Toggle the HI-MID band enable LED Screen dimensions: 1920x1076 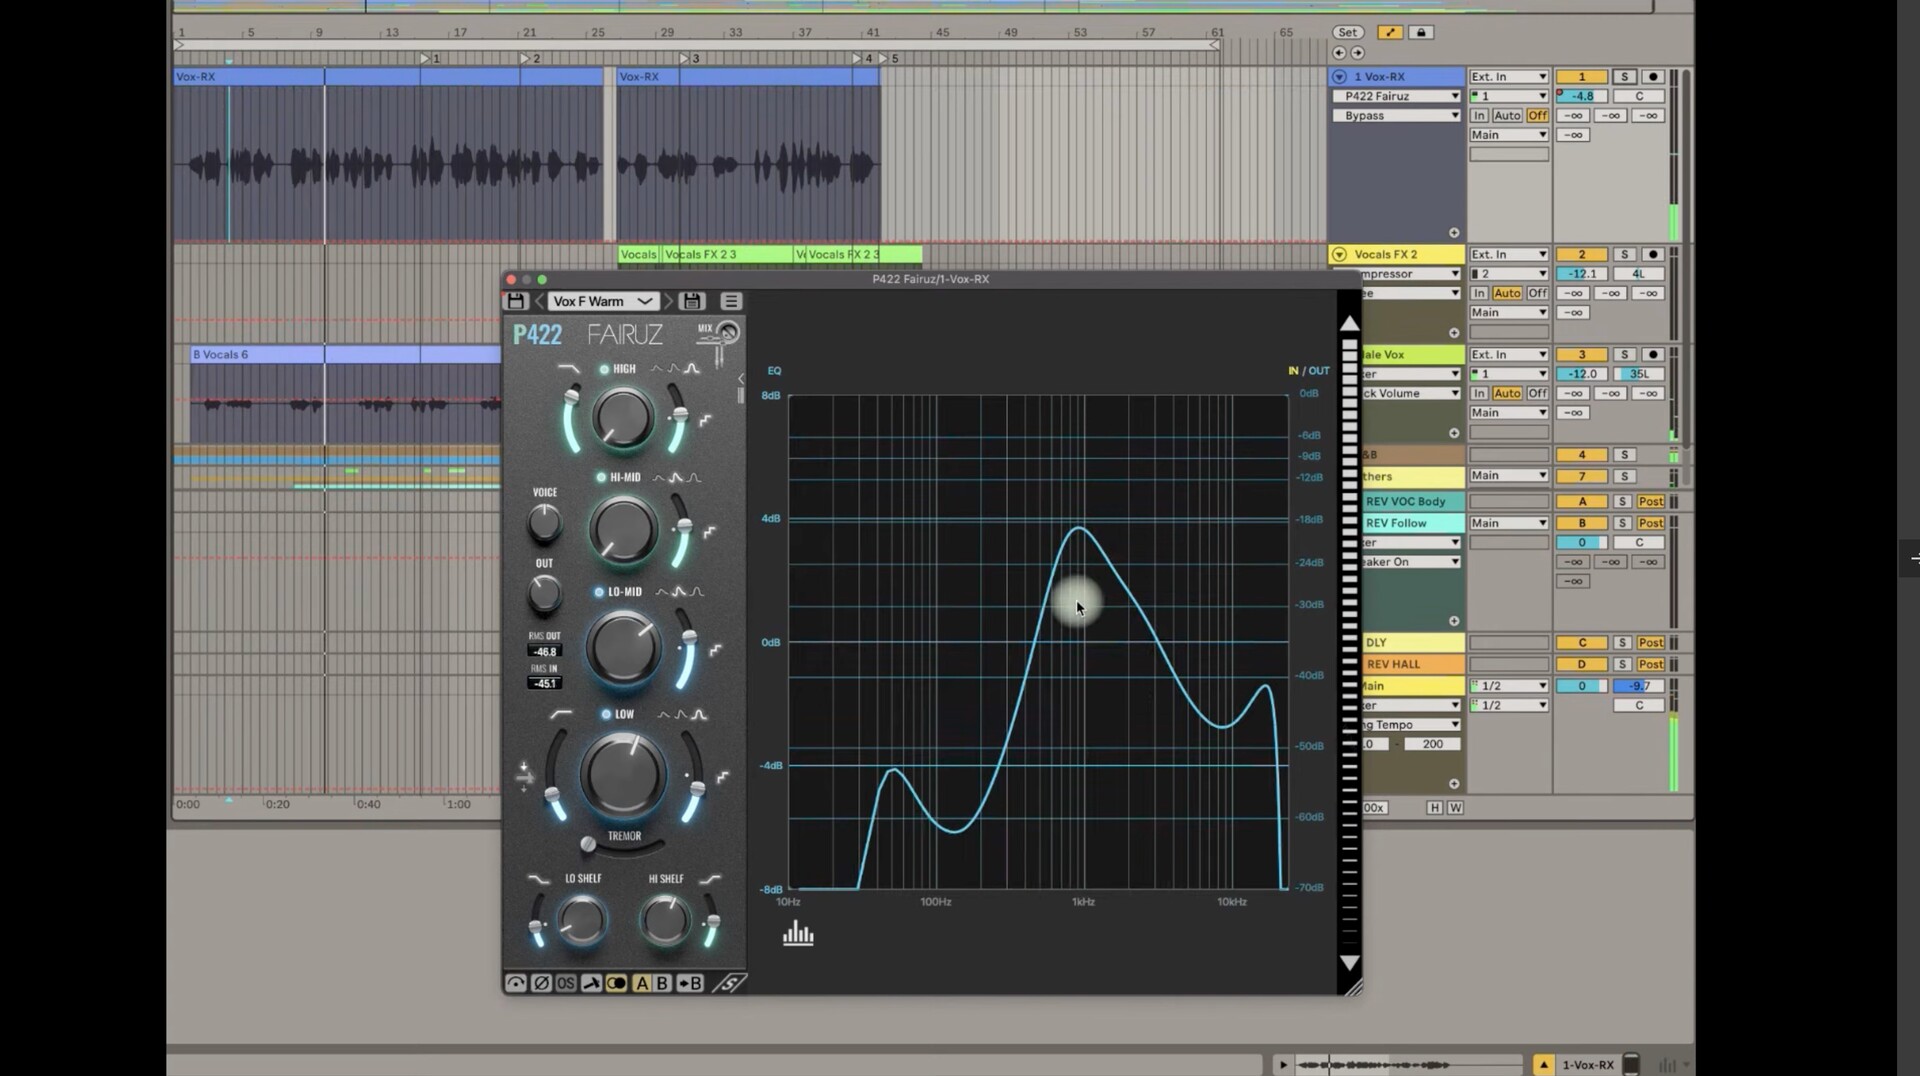[x=601, y=478]
